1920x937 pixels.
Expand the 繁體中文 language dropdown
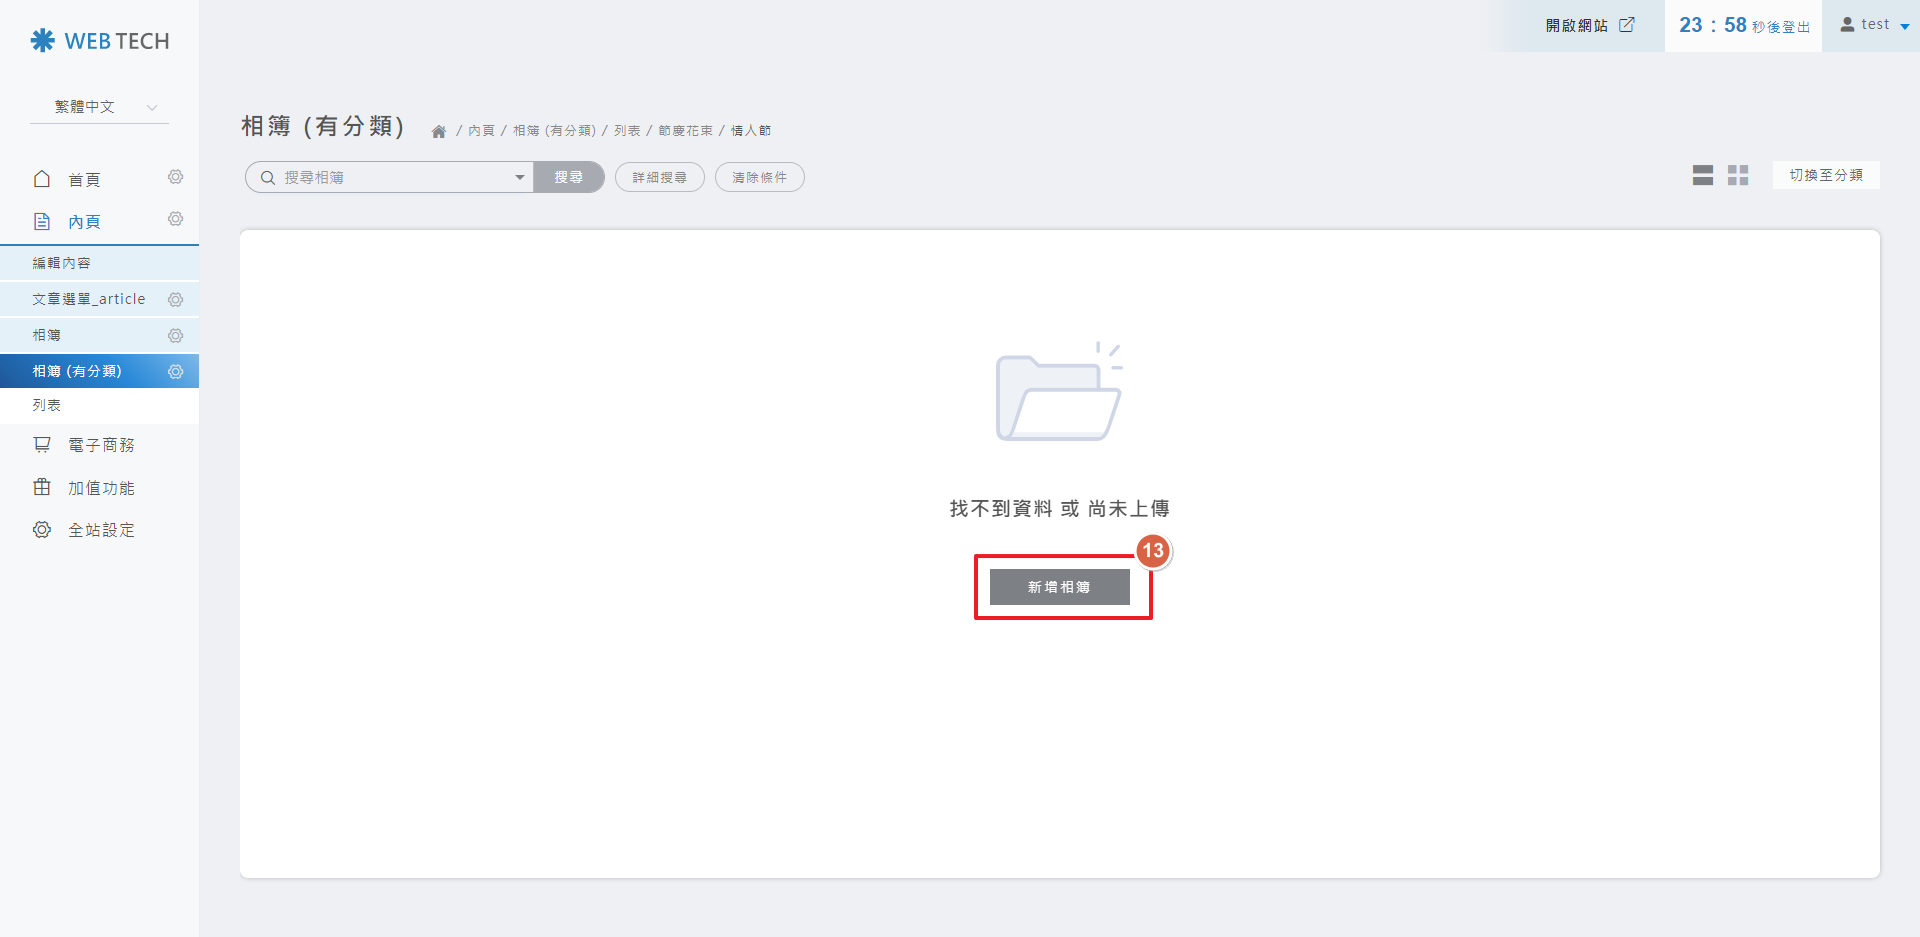100,107
